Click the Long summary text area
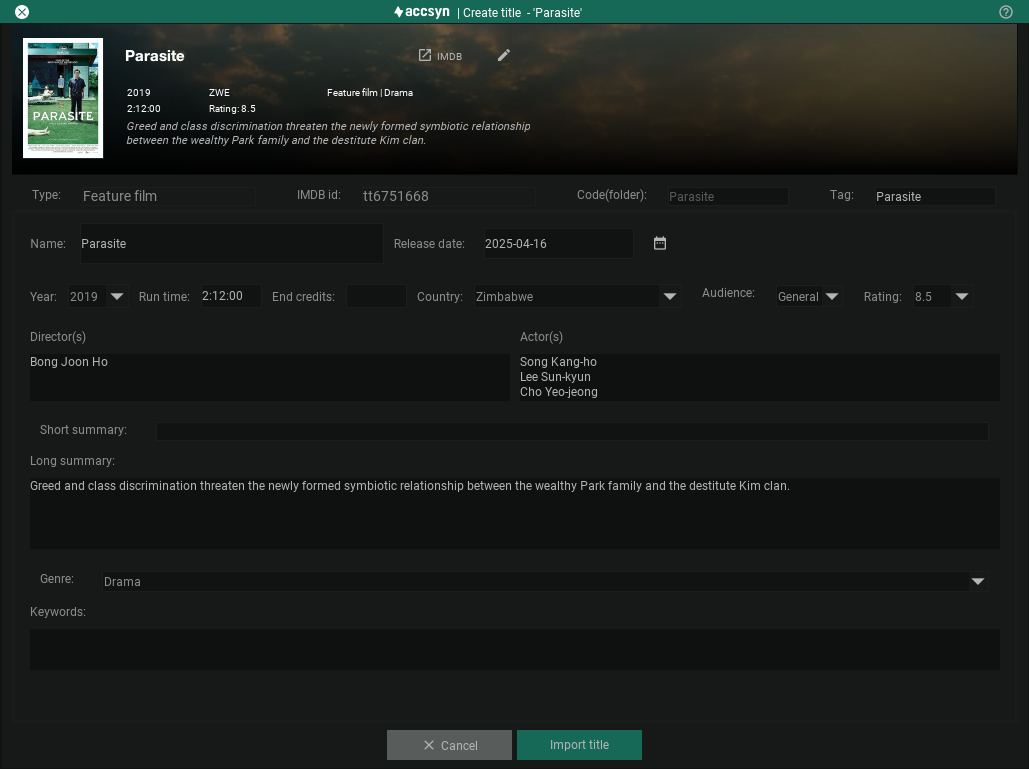The height and width of the screenshot is (769, 1029). point(514,513)
